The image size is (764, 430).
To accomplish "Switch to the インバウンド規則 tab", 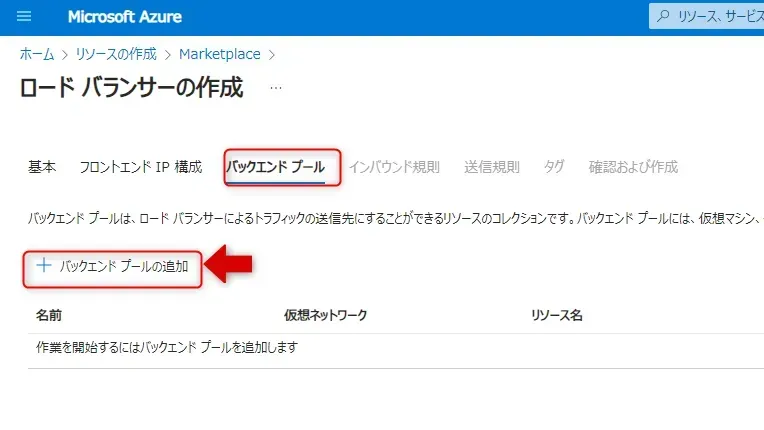I will 394,167.
